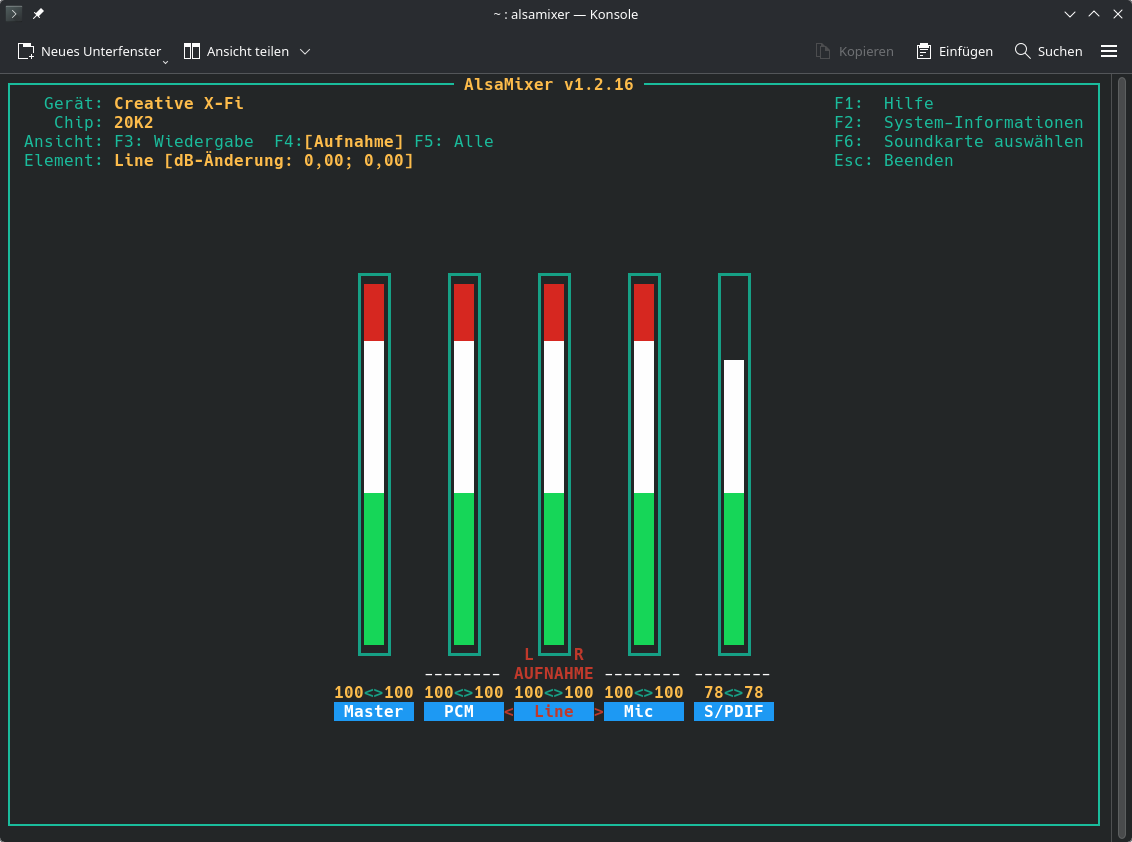This screenshot has height=842, width=1132.
Task: Click the F2: System-Informationen entry
Action: click(x=959, y=123)
